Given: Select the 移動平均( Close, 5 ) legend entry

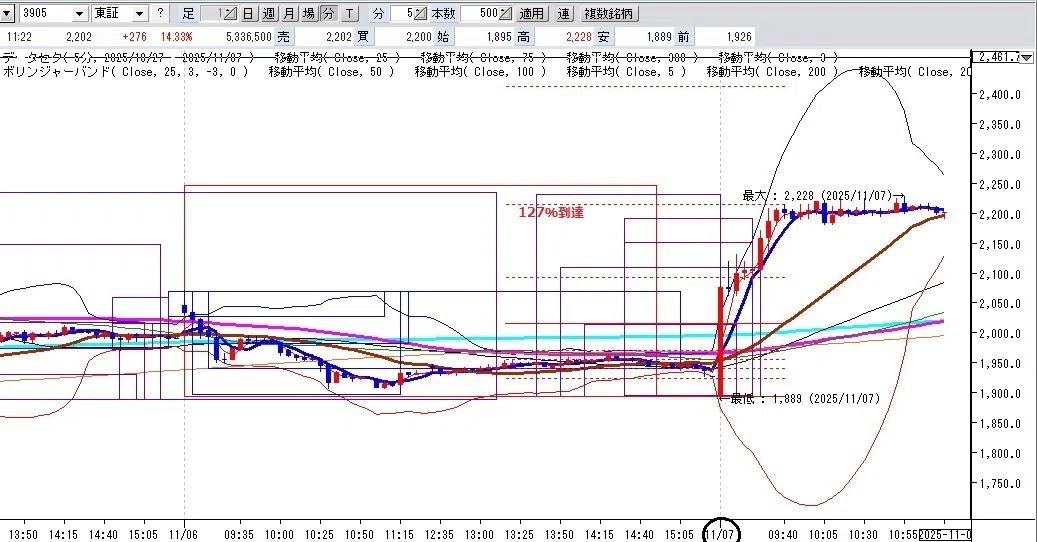Looking at the screenshot, I should 626,72.
